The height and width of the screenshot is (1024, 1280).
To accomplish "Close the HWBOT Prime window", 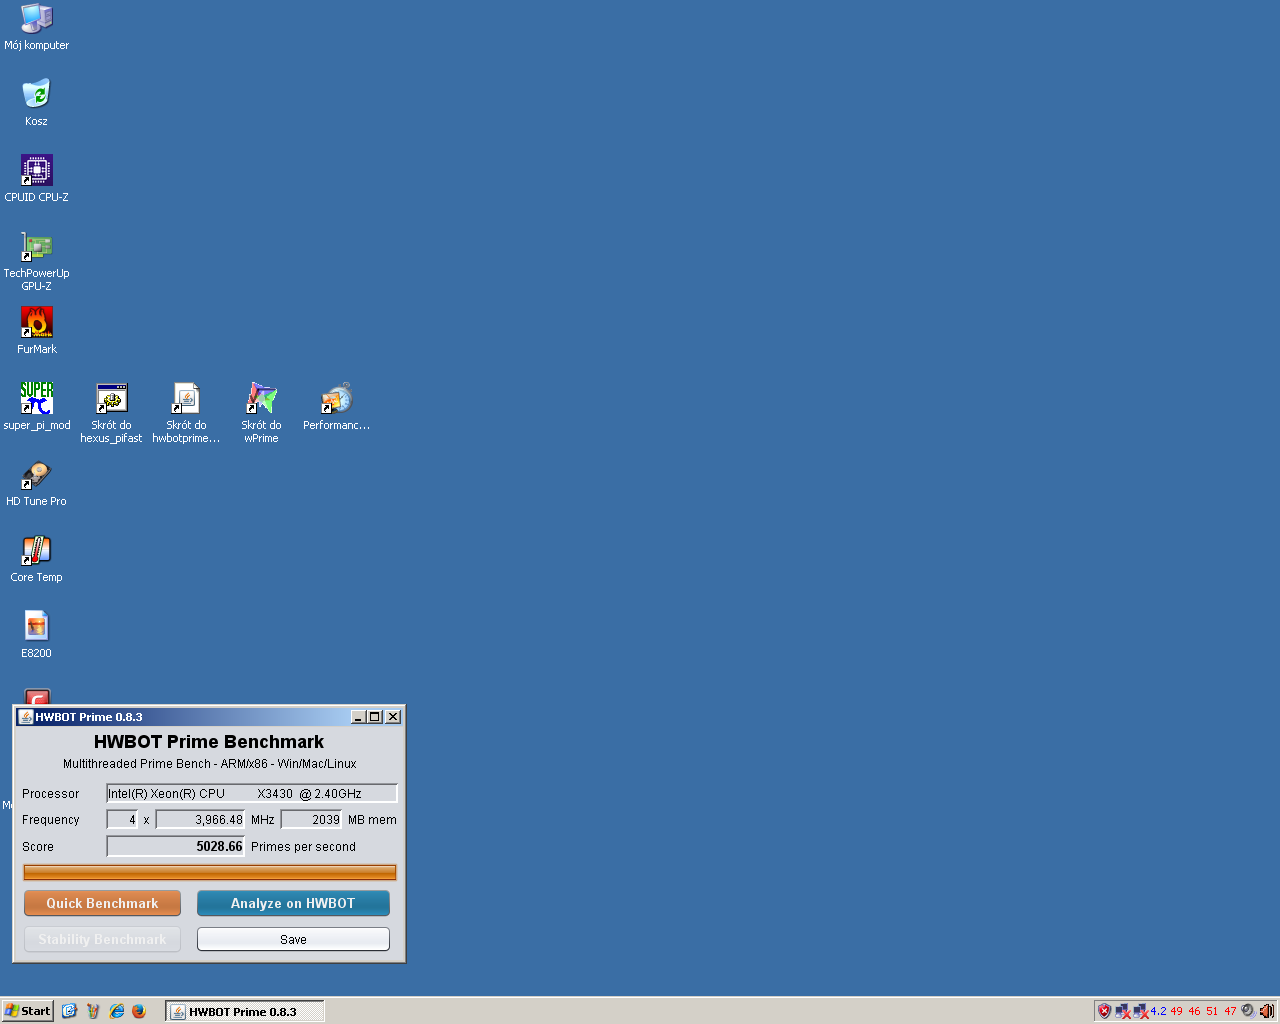I will tap(393, 717).
